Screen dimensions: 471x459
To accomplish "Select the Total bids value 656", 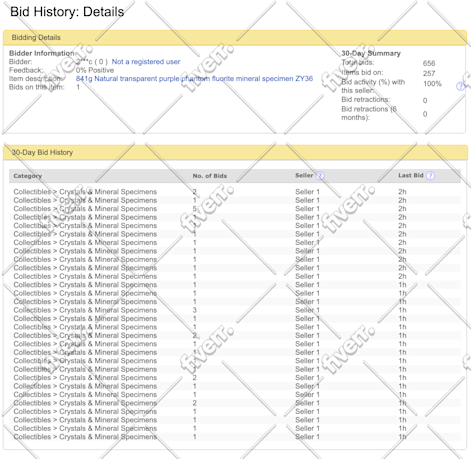I will [429, 63].
